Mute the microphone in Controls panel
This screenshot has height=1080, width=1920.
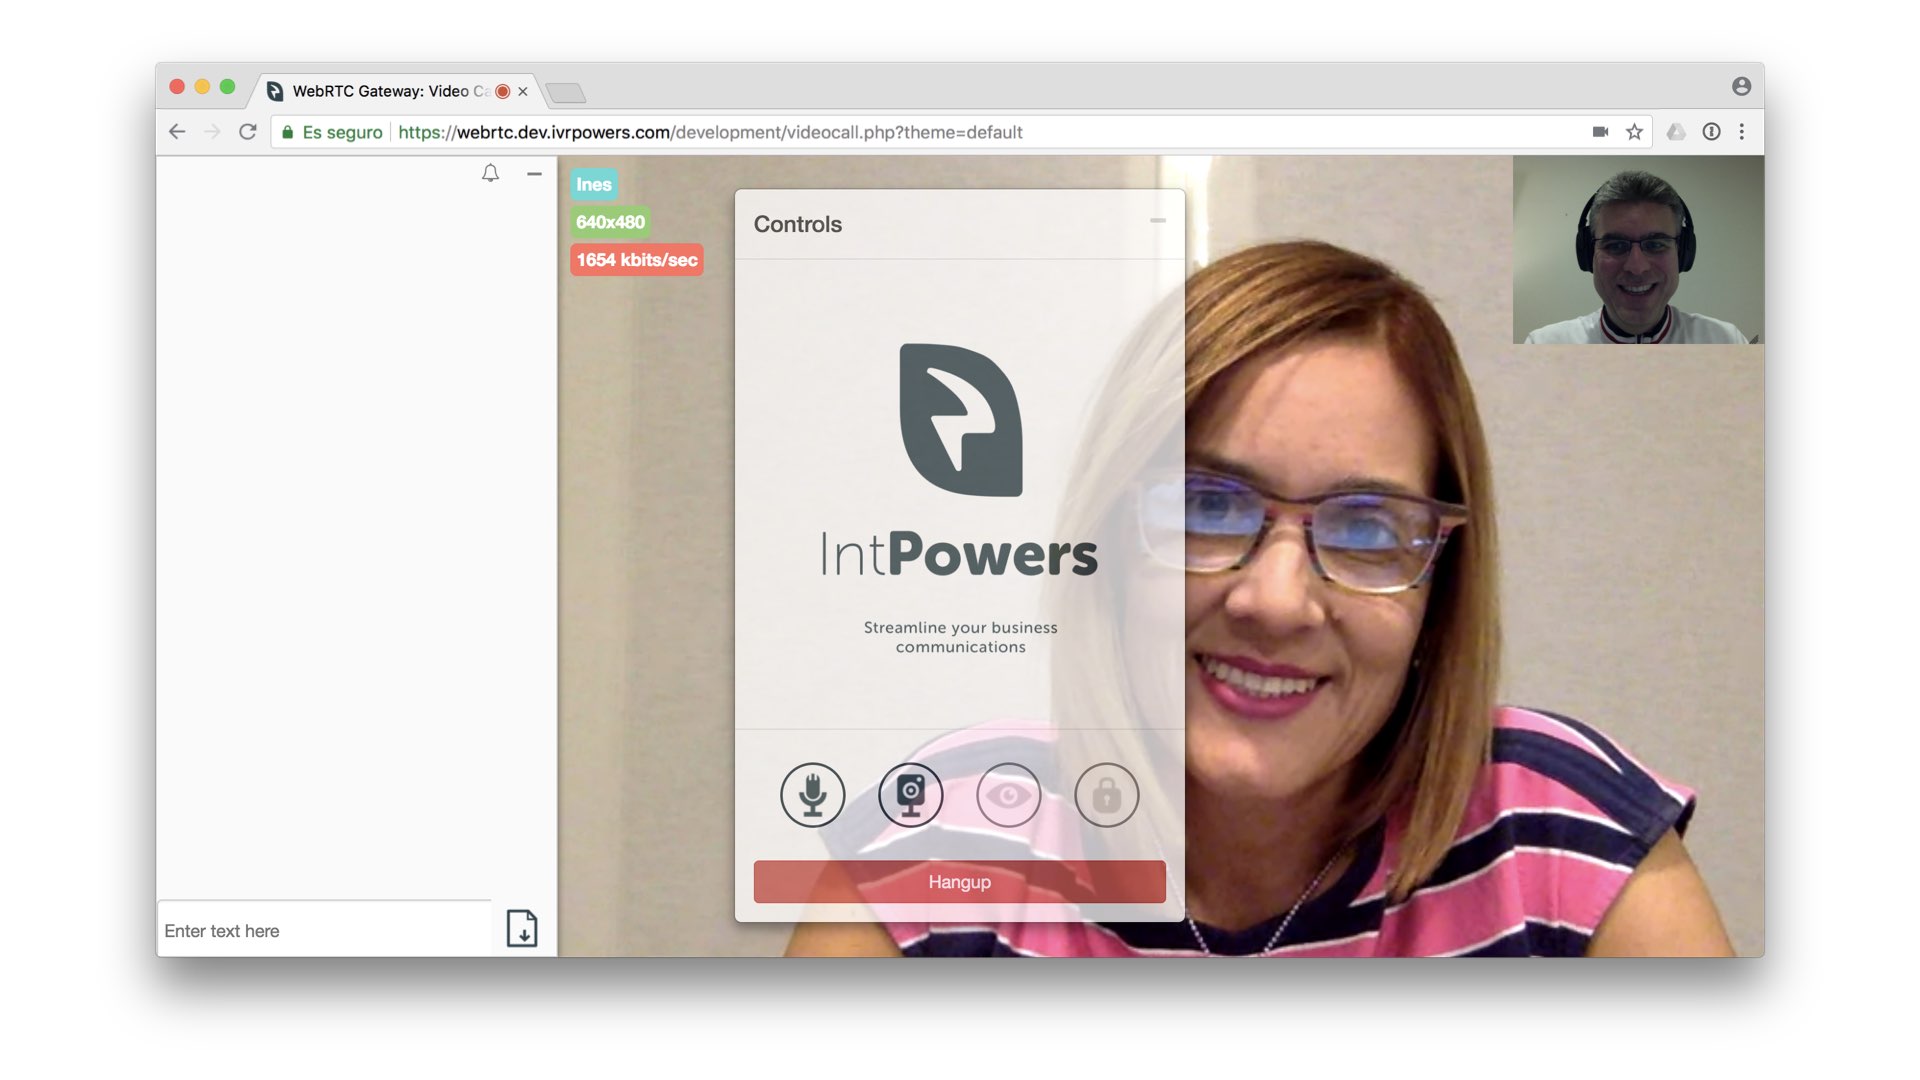click(812, 795)
